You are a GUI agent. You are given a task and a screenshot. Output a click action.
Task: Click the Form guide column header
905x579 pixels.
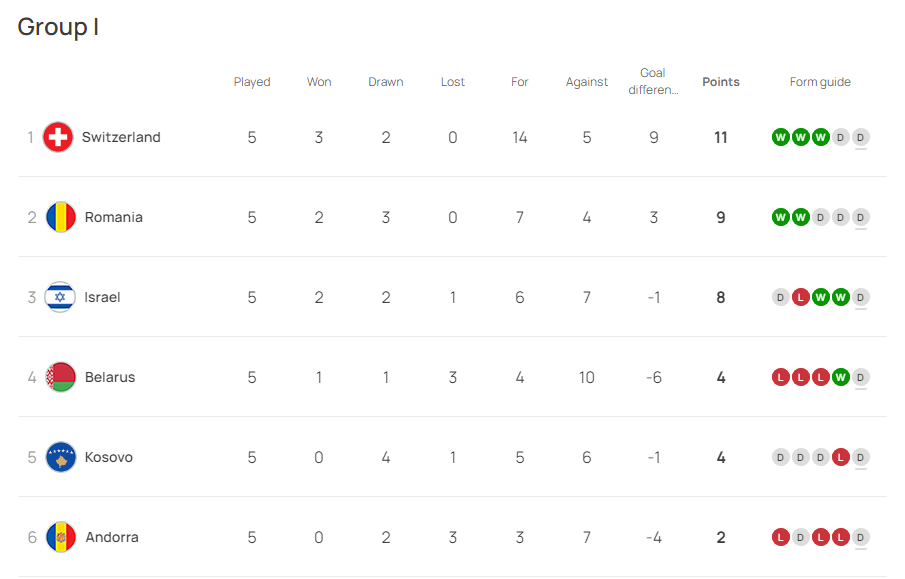point(820,82)
